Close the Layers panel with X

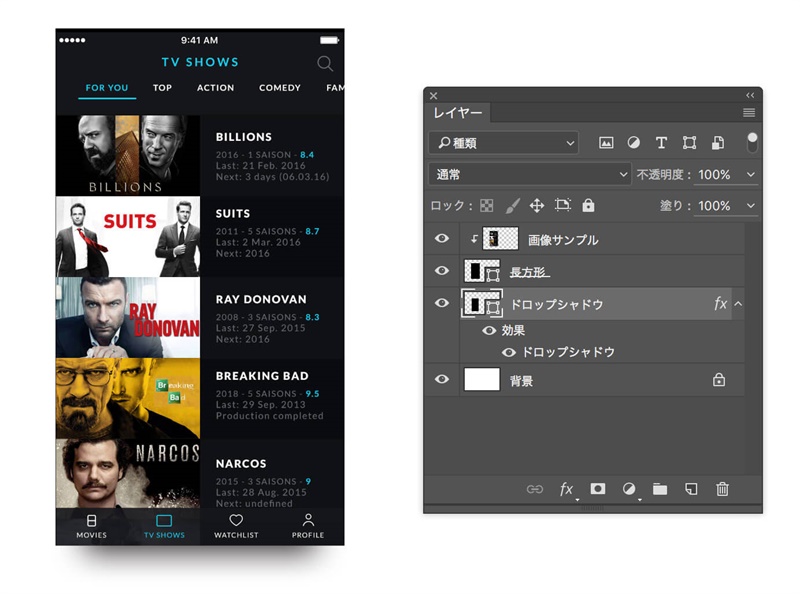click(433, 96)
